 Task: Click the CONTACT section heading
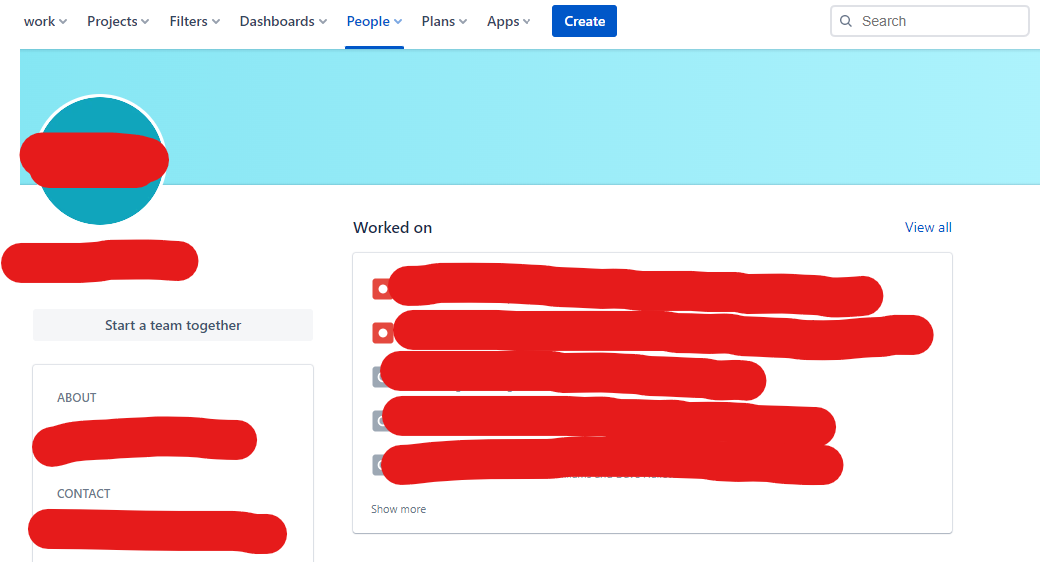[84, 494]
